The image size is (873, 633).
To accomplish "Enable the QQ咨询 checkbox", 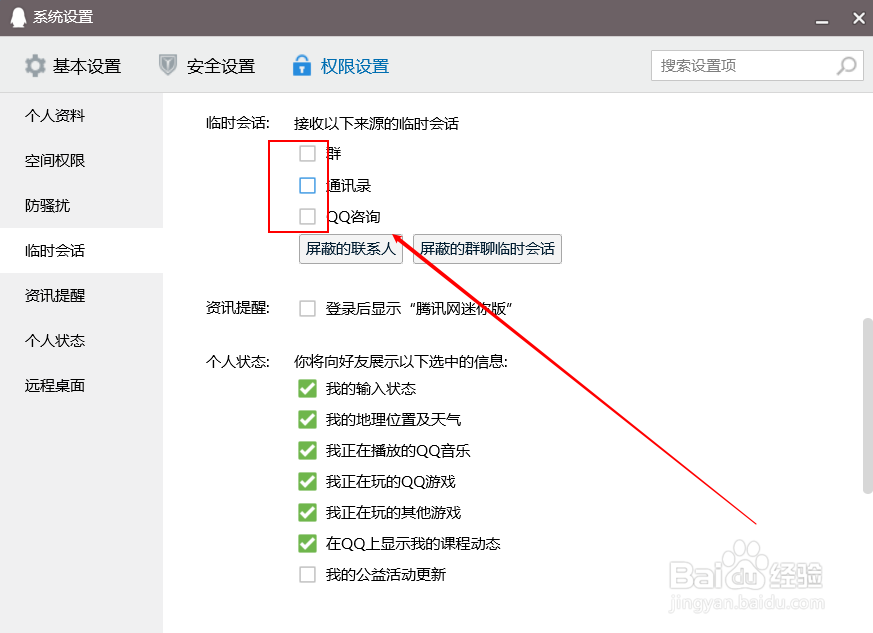I will 307,216.
